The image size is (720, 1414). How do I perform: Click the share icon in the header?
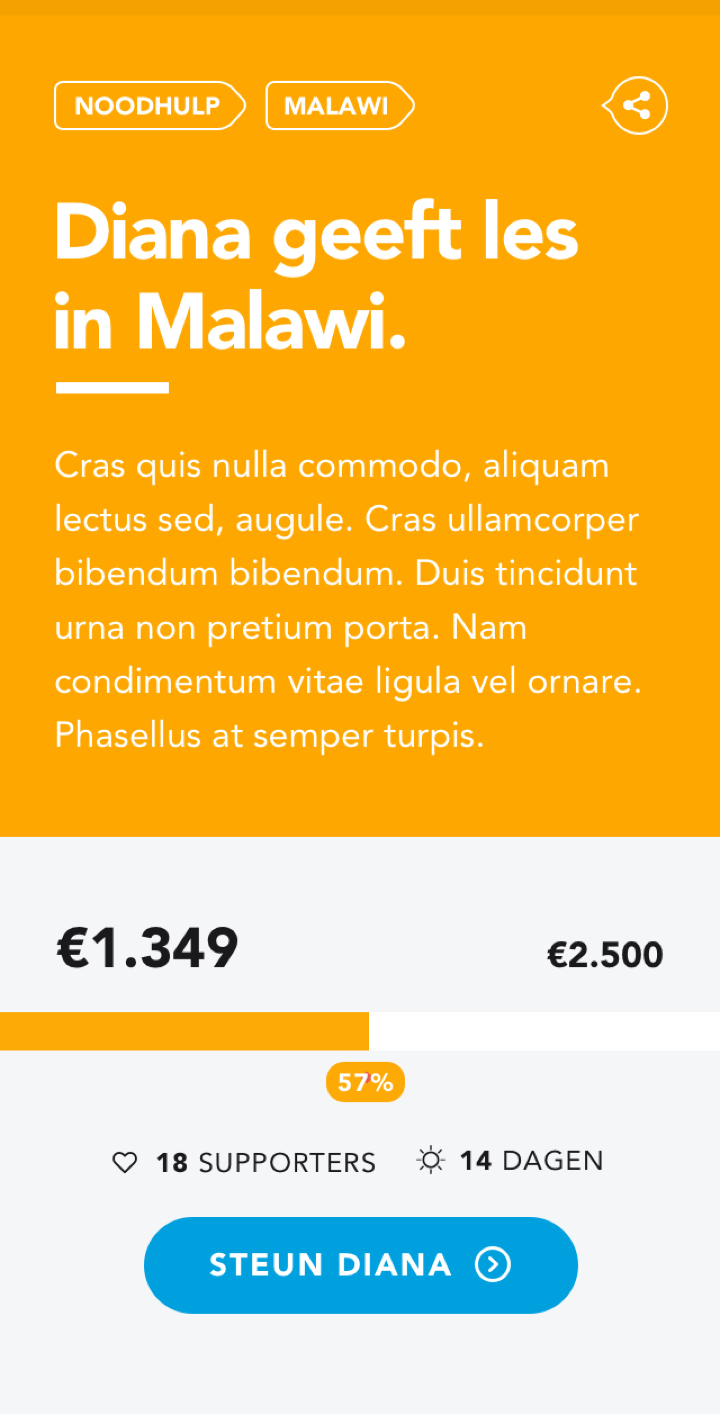(636, 105)
